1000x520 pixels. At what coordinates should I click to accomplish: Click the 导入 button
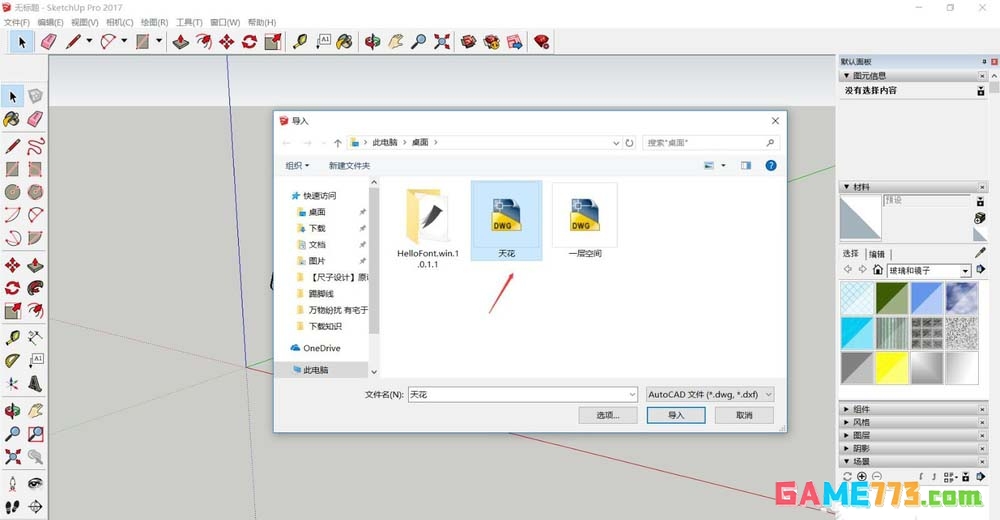pos(676,415)
